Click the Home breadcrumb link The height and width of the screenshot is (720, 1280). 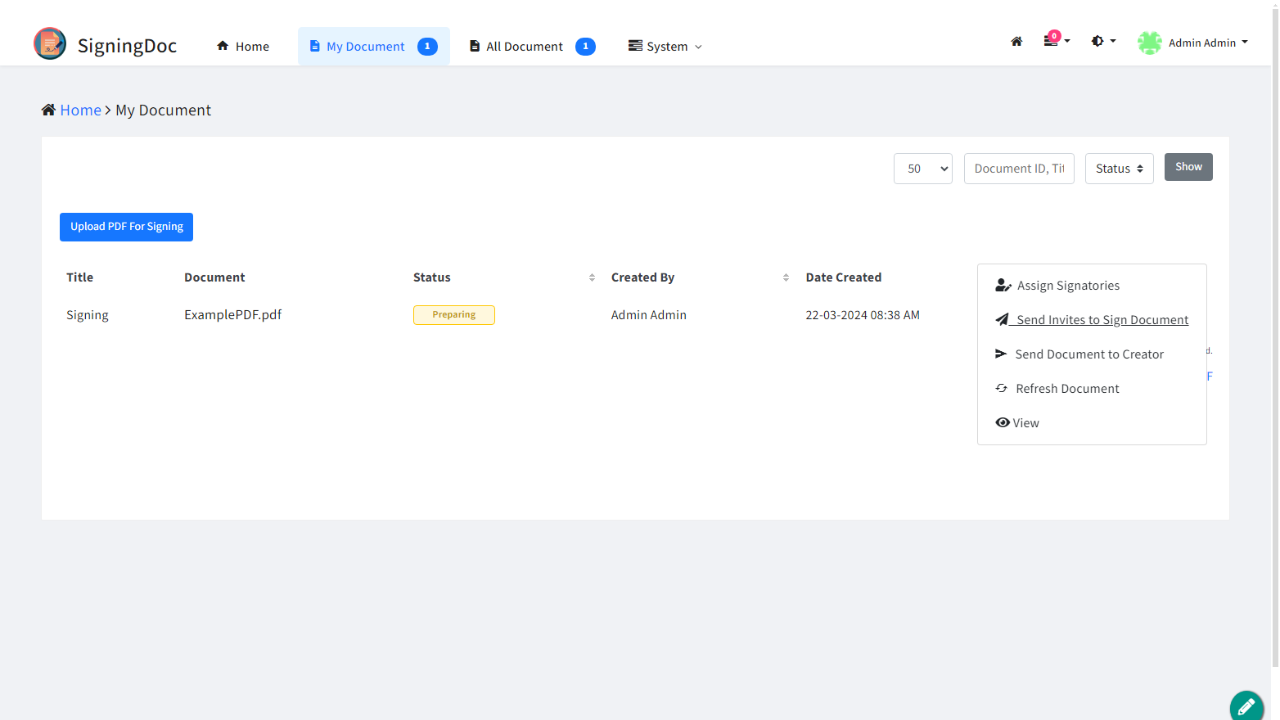point(80,110)
